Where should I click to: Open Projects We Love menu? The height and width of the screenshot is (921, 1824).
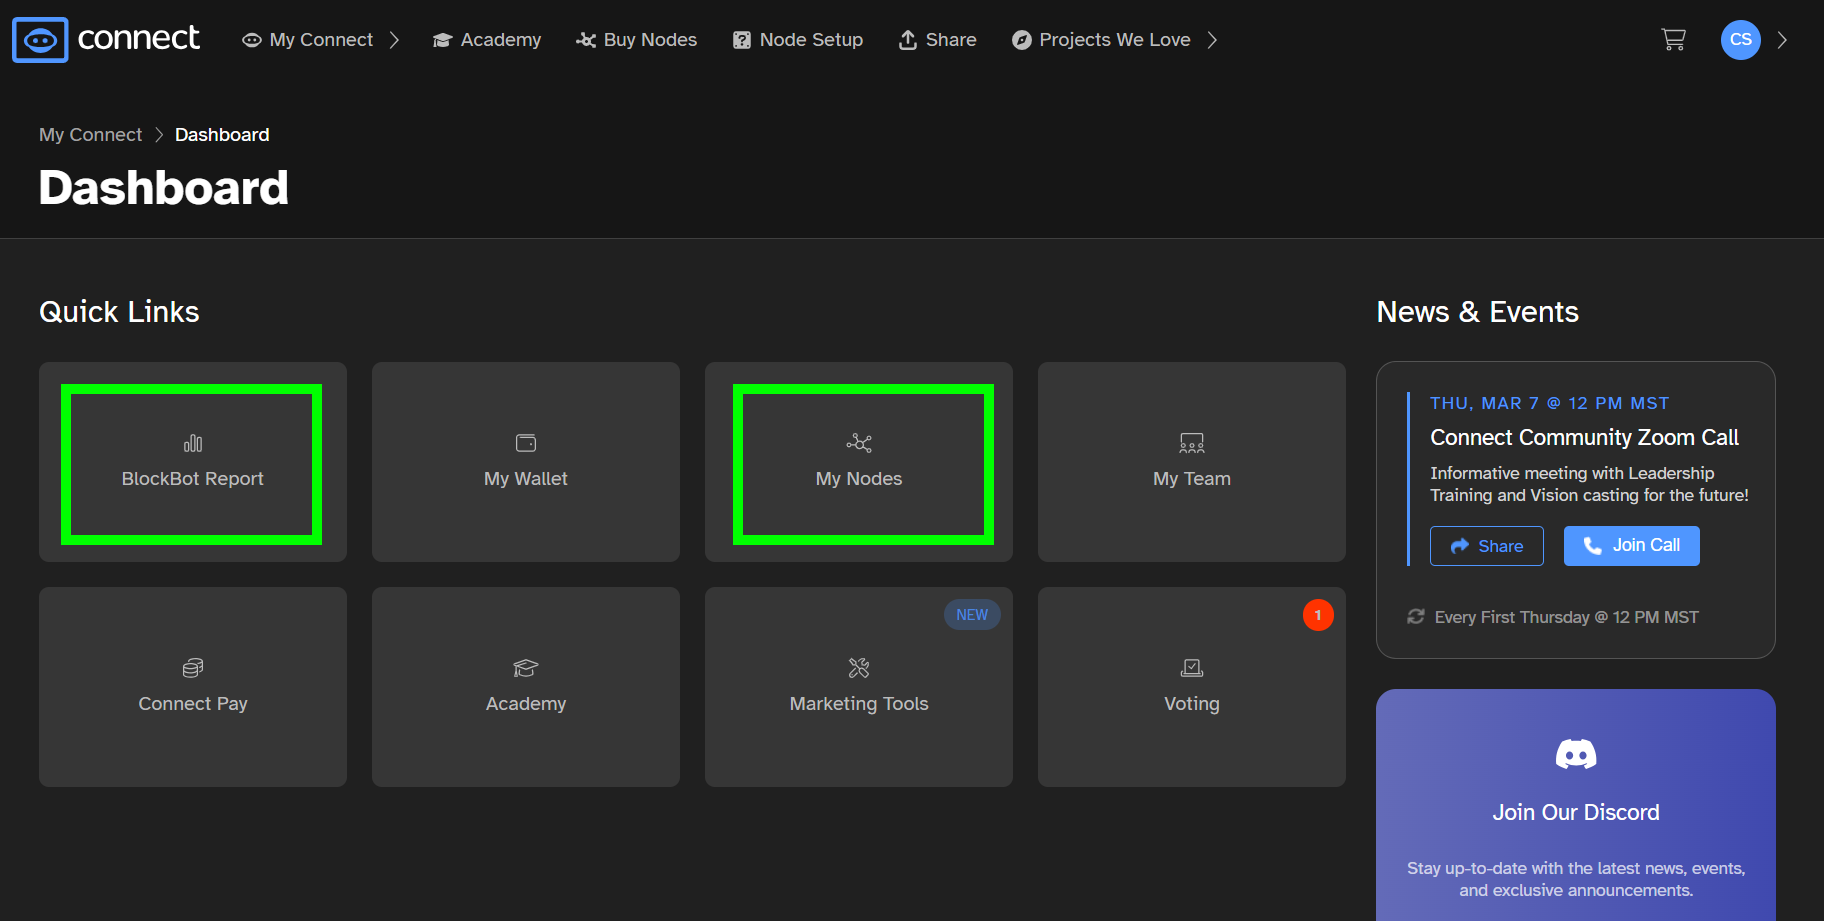click(x=1115, y=40)
